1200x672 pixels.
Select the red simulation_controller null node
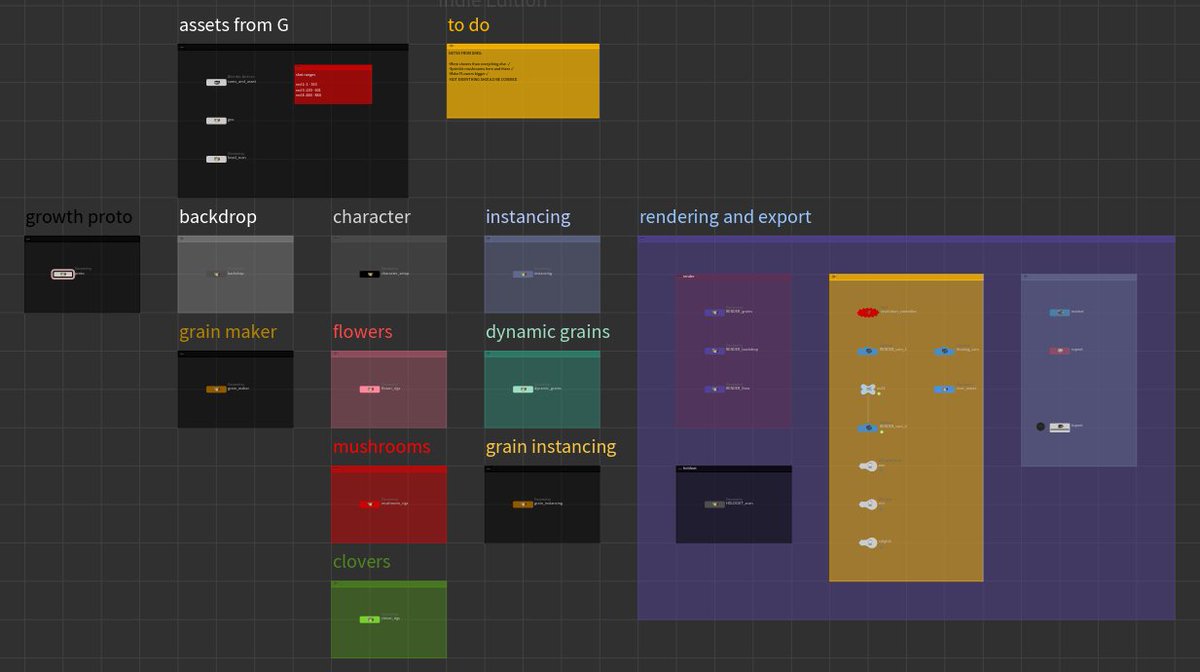coord(867,311)
